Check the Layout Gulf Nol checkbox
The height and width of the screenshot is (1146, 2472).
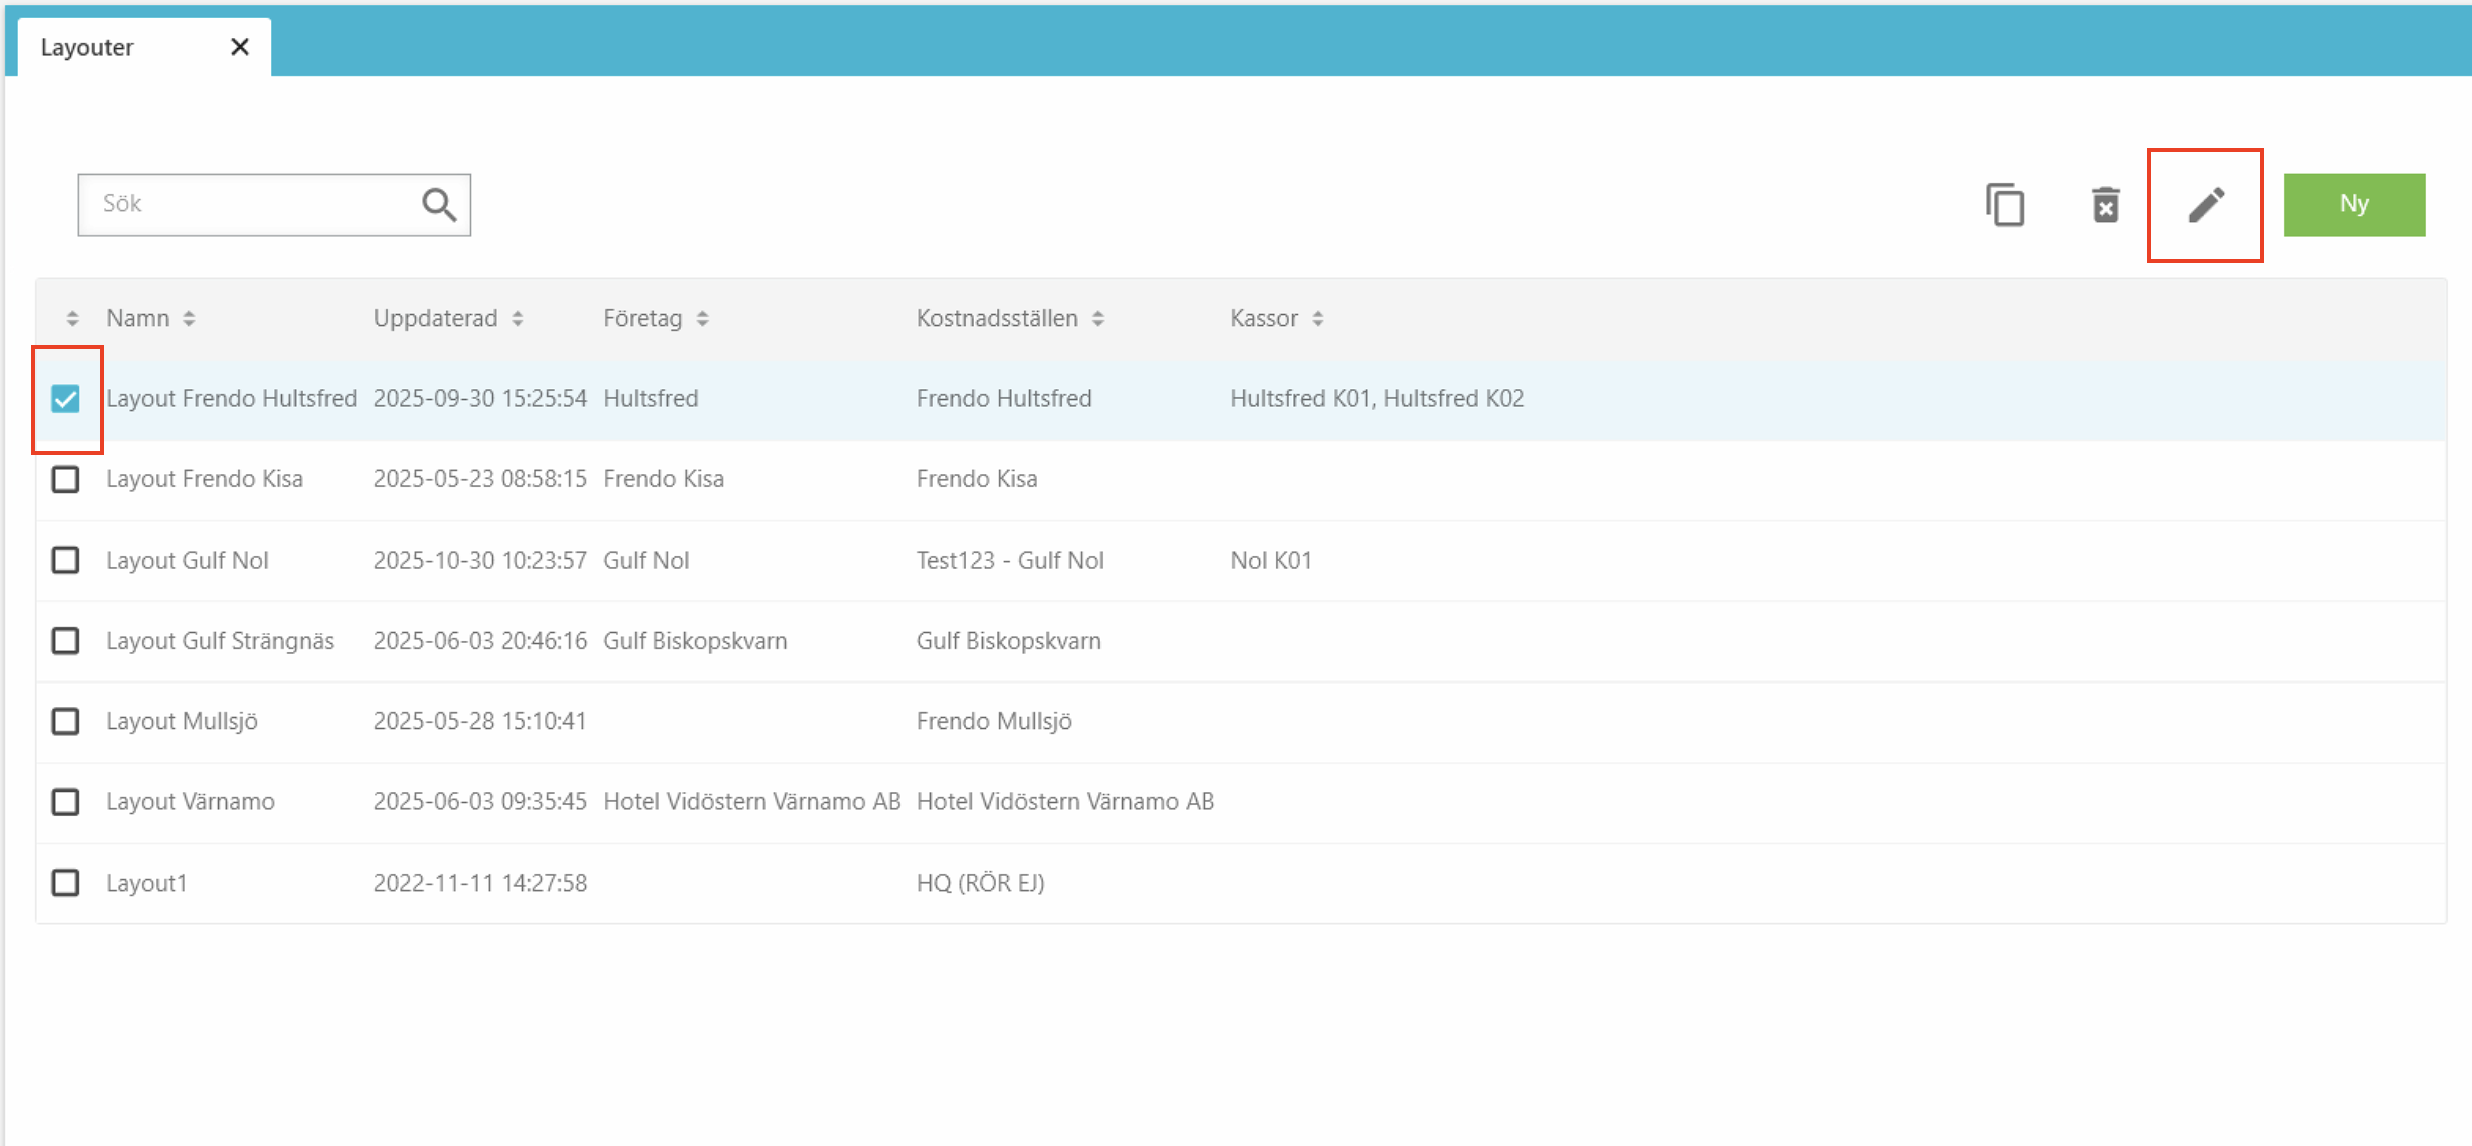pos(66,560)
